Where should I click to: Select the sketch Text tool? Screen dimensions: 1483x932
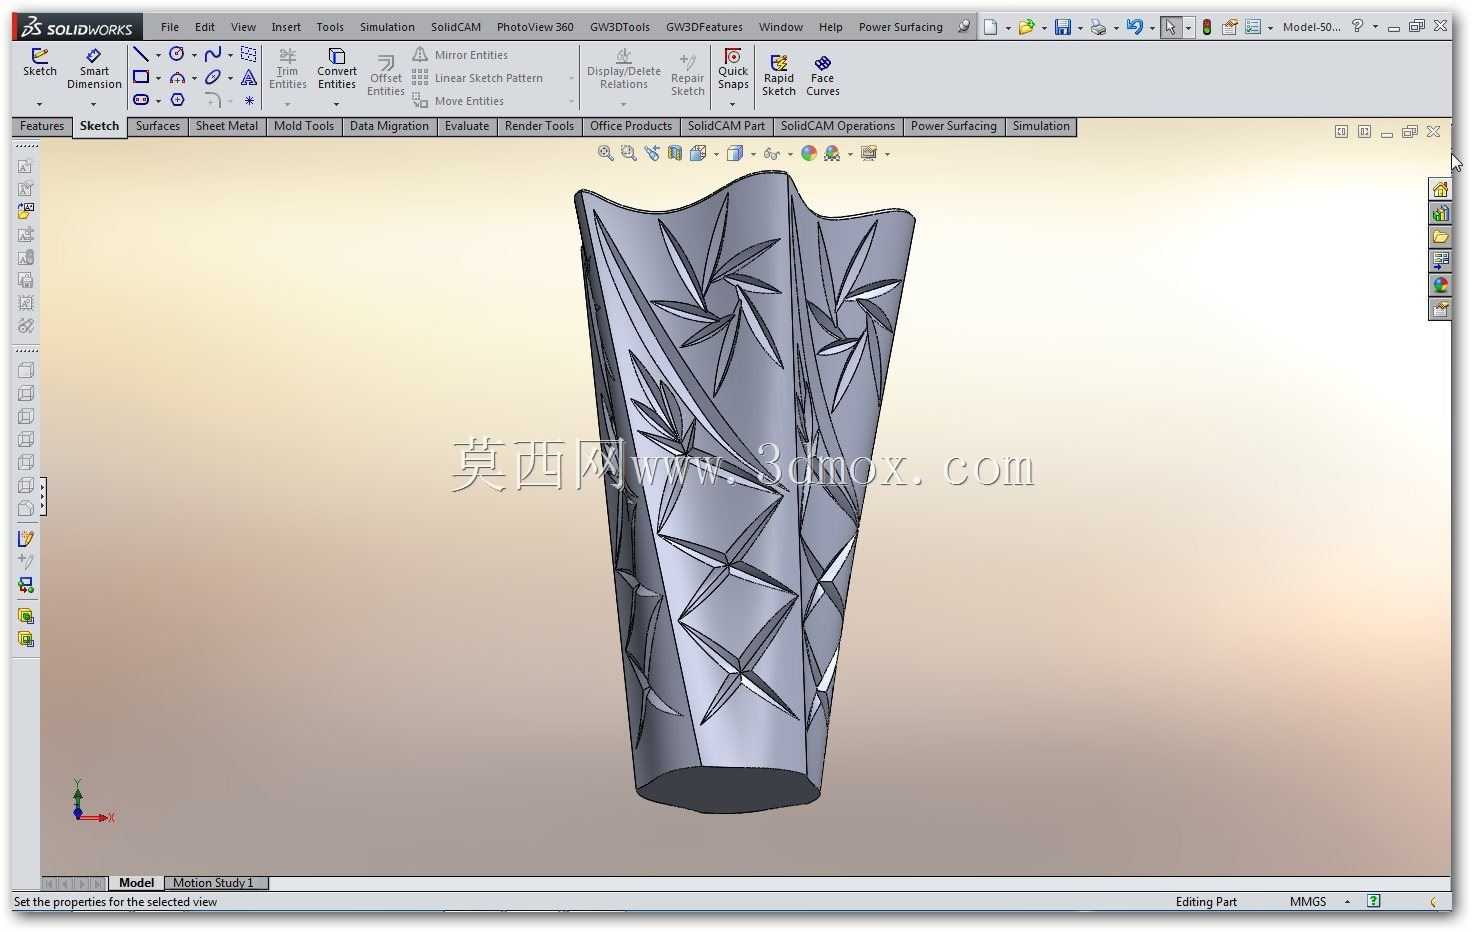249,77
